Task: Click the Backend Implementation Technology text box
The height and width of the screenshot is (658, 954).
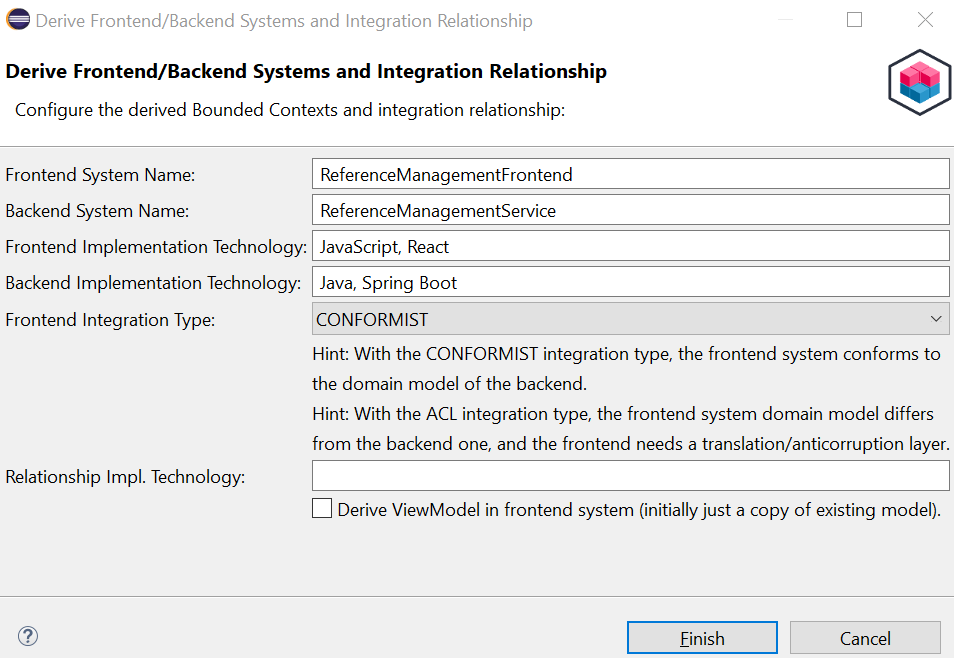Action: coord(630,282)
